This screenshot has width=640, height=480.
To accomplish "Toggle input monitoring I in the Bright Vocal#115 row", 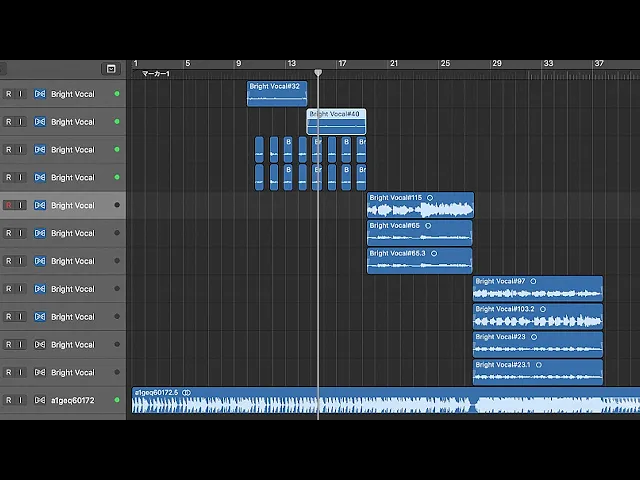I will point(20,205).
